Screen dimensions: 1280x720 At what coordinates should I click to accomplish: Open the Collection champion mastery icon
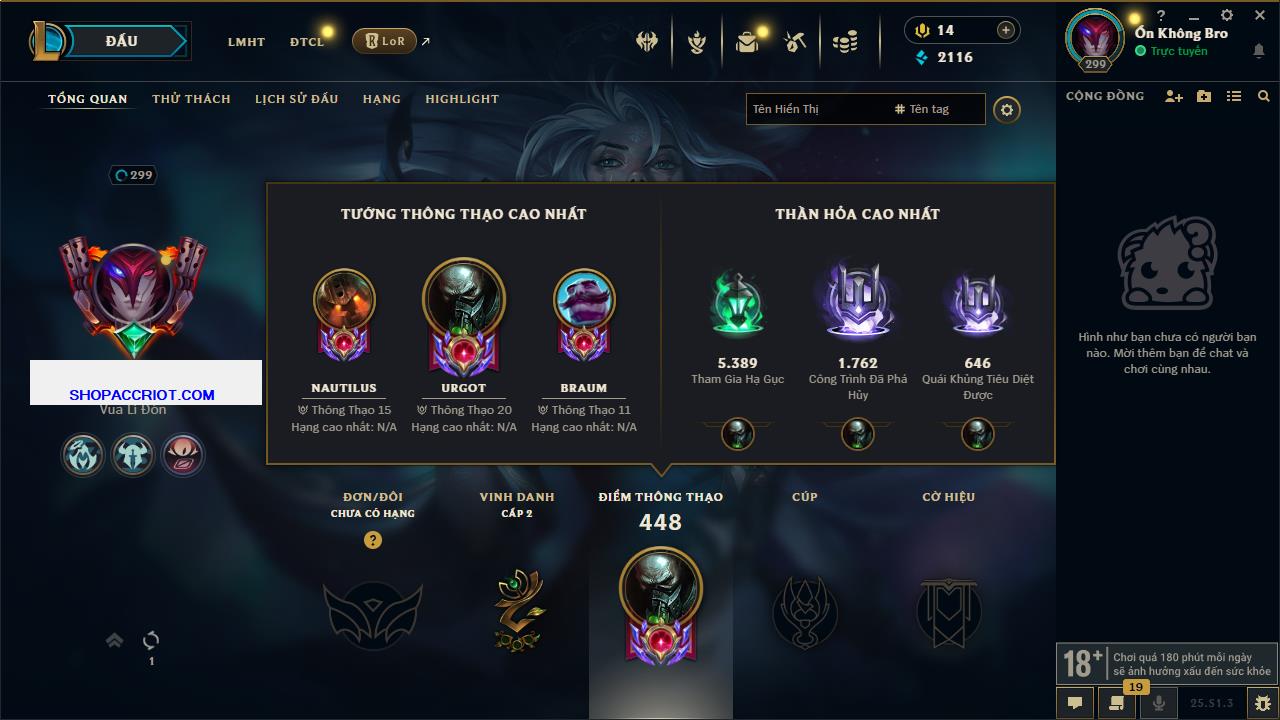[x=697, y=42]
